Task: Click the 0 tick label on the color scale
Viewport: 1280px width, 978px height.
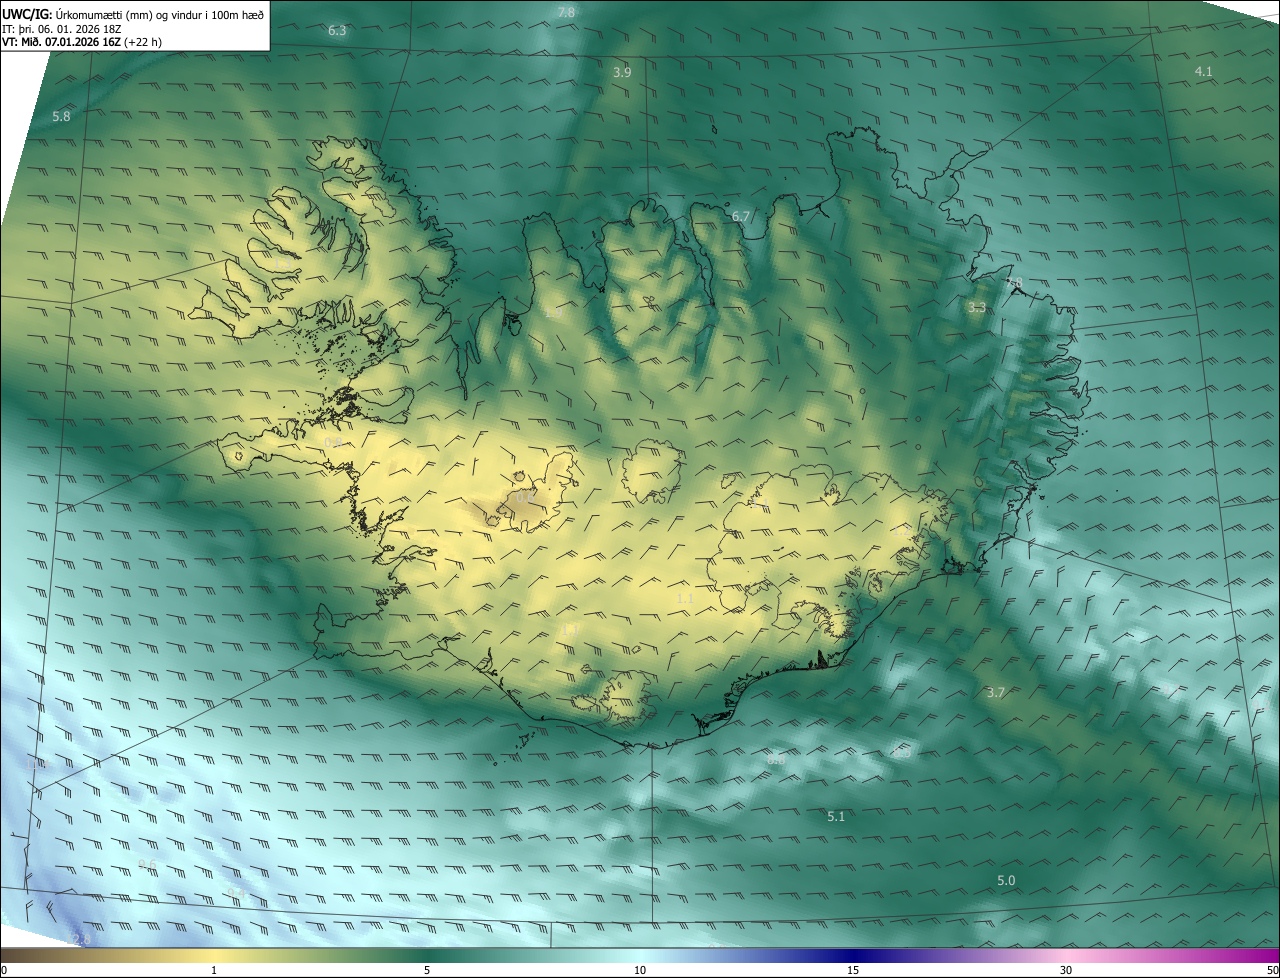Action: 4,970
